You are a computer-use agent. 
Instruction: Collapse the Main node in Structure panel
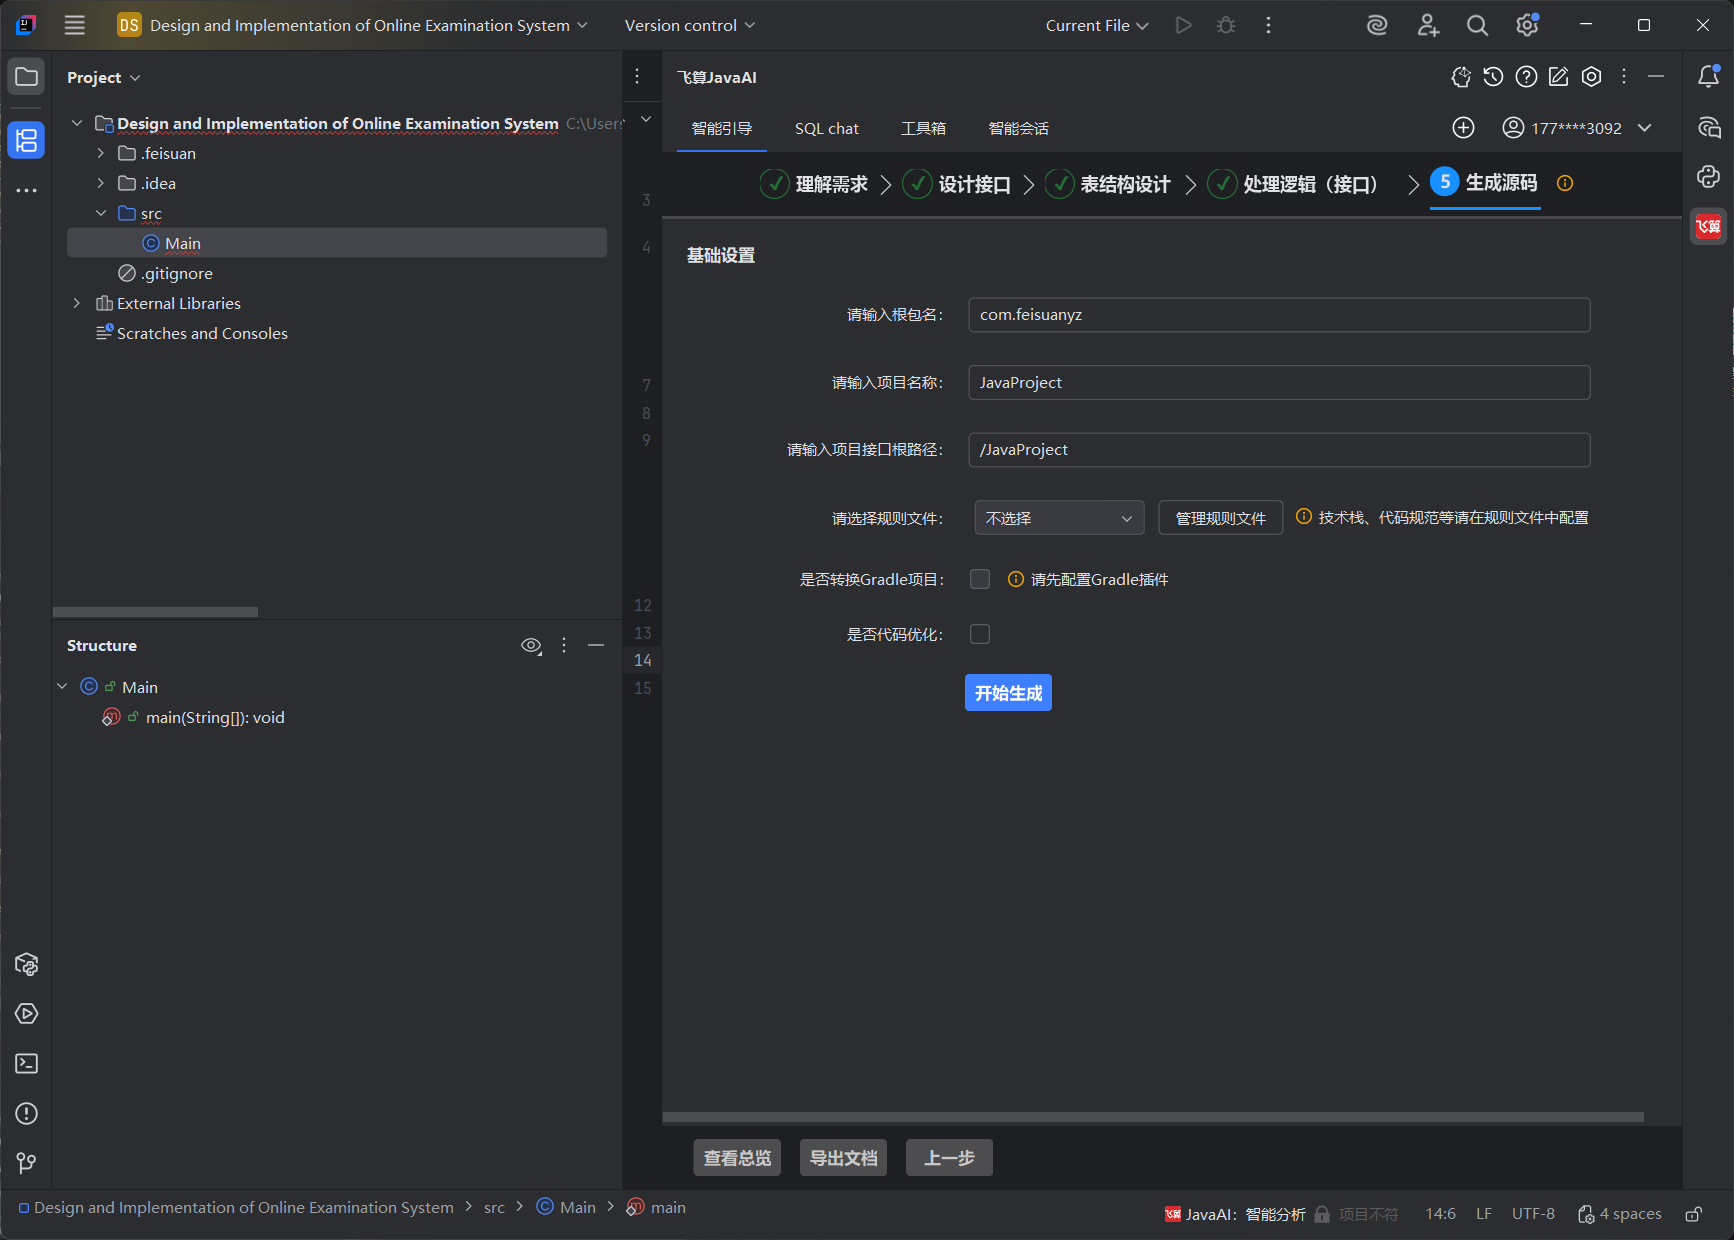click(x=62, y=687)
